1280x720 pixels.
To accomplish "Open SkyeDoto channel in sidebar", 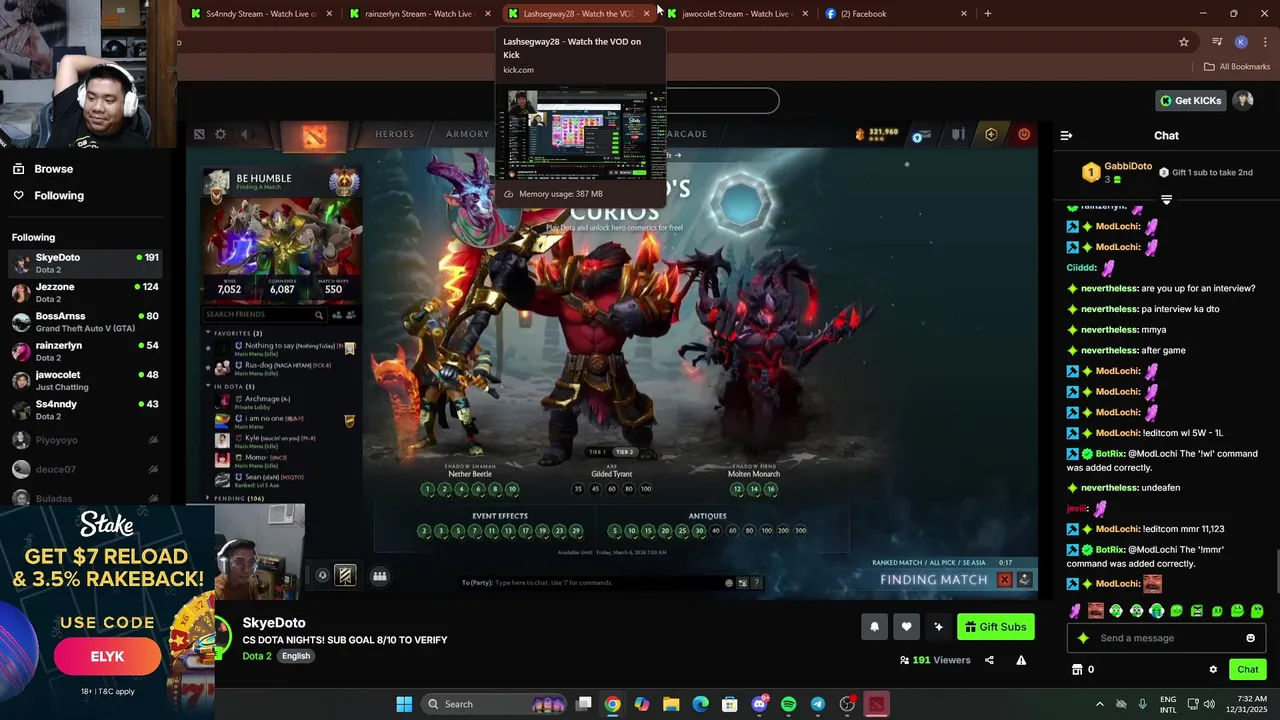I will [85, 263].
